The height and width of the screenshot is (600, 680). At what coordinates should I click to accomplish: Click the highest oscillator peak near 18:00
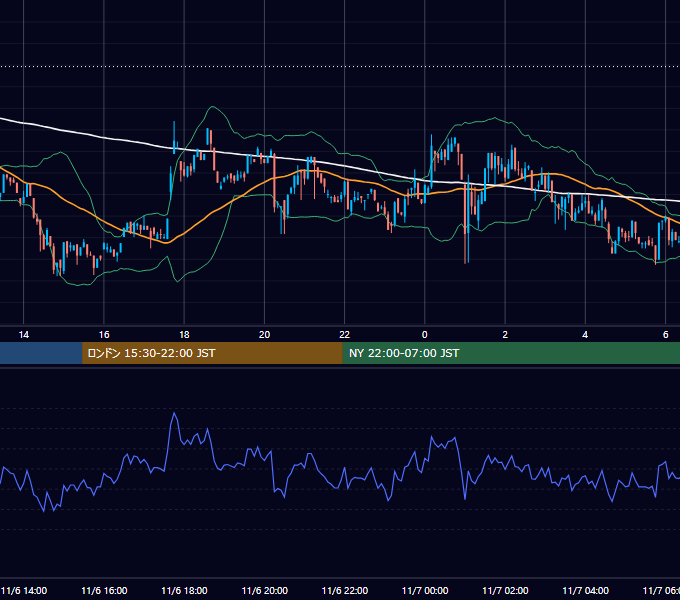click(174, 413)
